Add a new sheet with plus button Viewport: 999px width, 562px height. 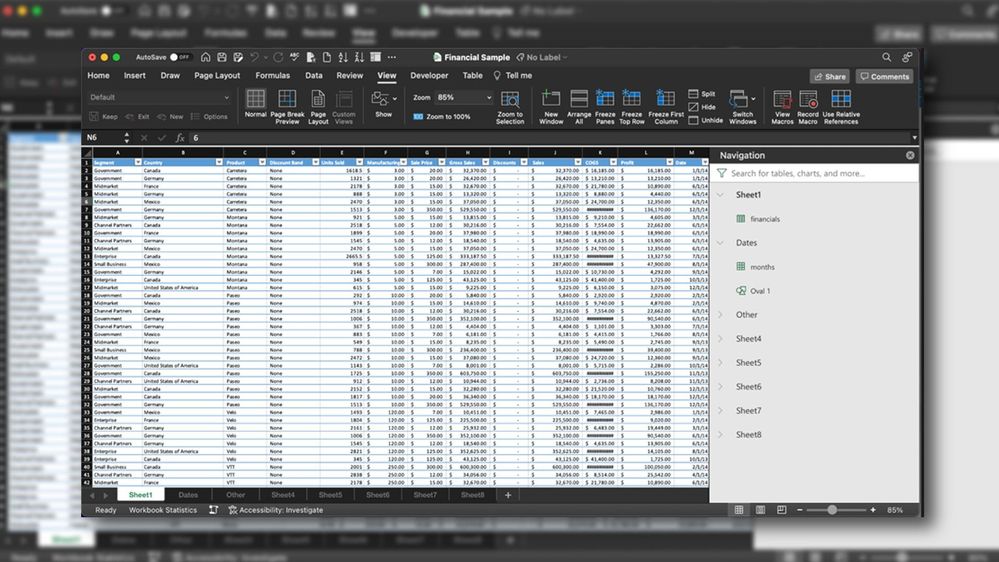click(x=508, y=495)
